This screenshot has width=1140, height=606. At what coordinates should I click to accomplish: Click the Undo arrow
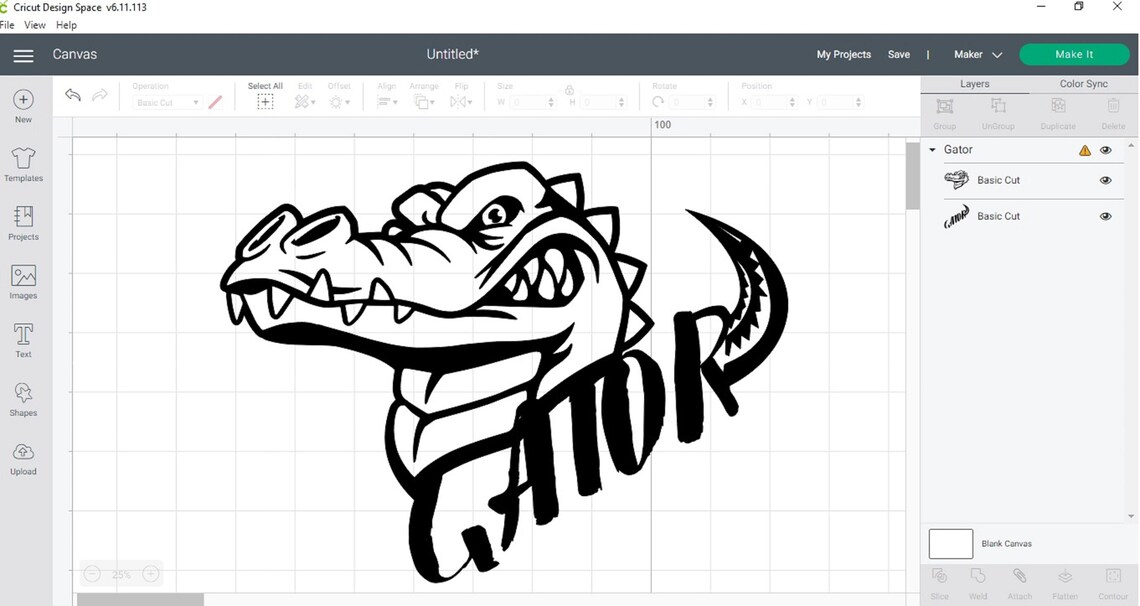point(72,94)
